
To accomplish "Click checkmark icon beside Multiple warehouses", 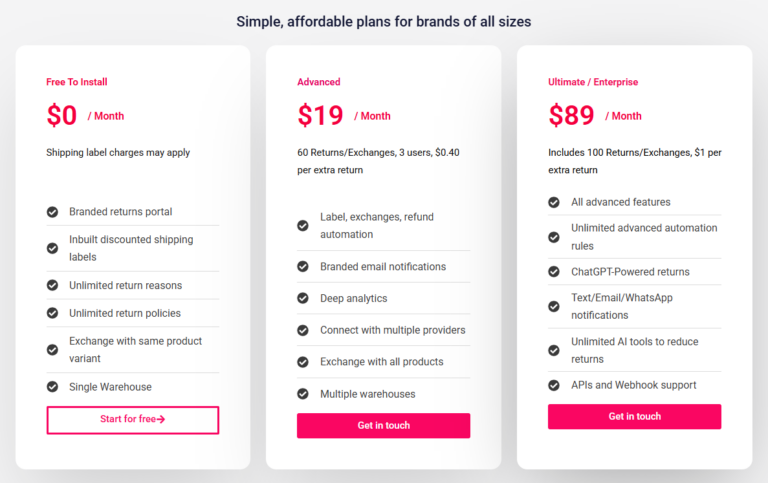I will pyautogui.click(x=303, y=394).
